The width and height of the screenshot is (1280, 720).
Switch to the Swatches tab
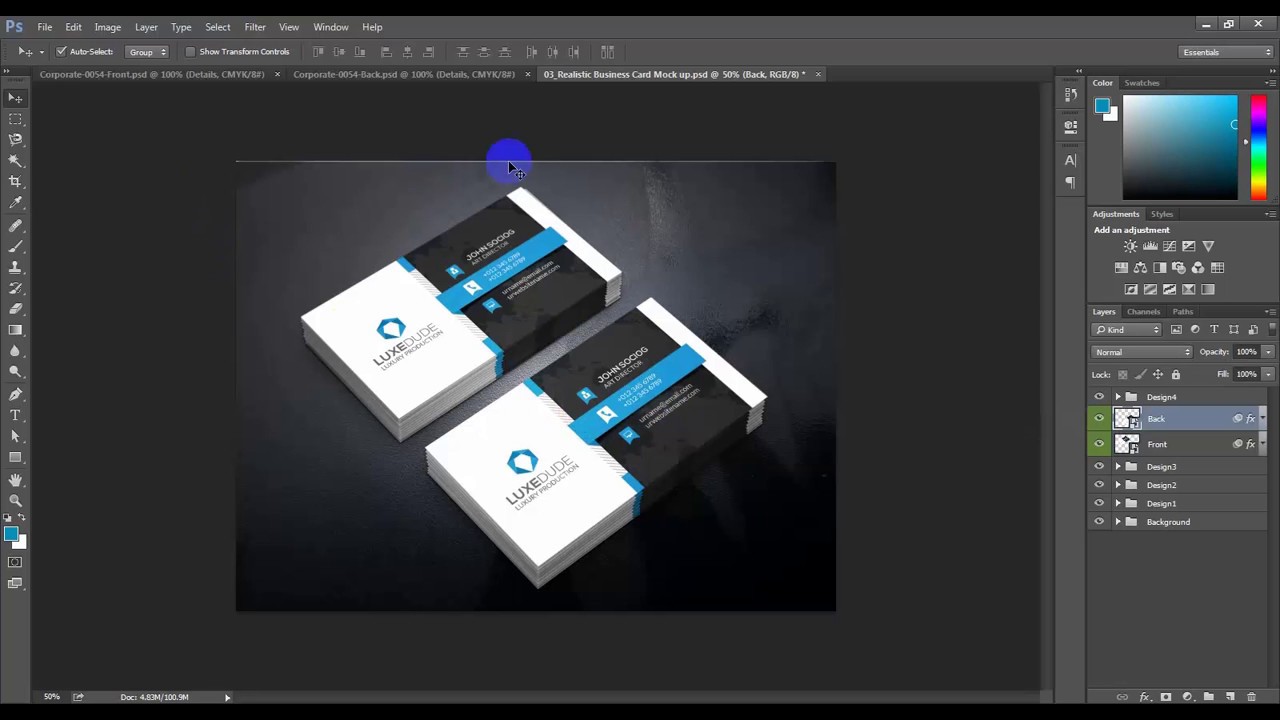click(1142, 83)
